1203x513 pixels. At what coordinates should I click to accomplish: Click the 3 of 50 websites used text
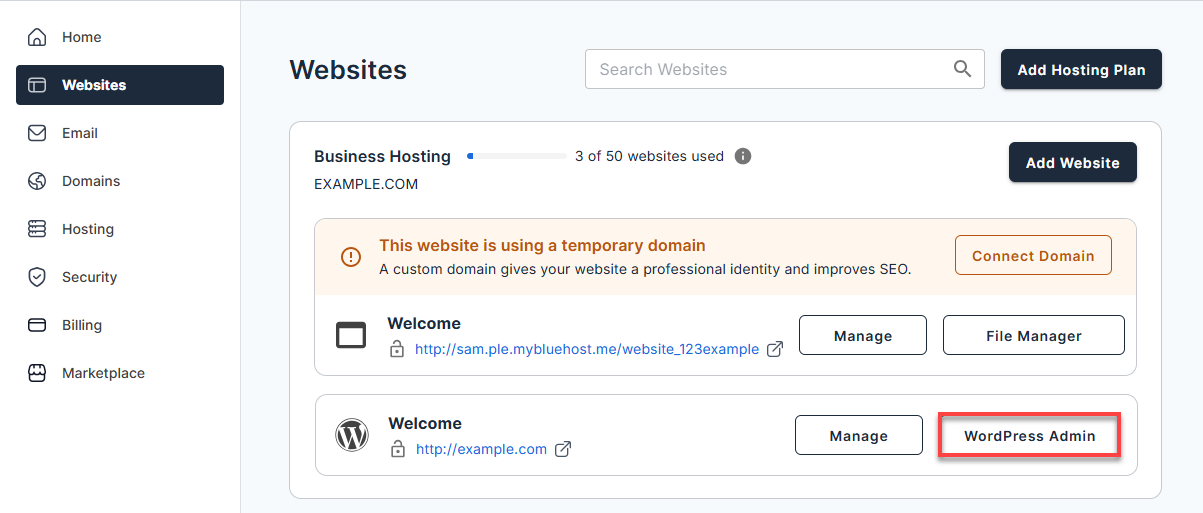click(x=649, y=156)
